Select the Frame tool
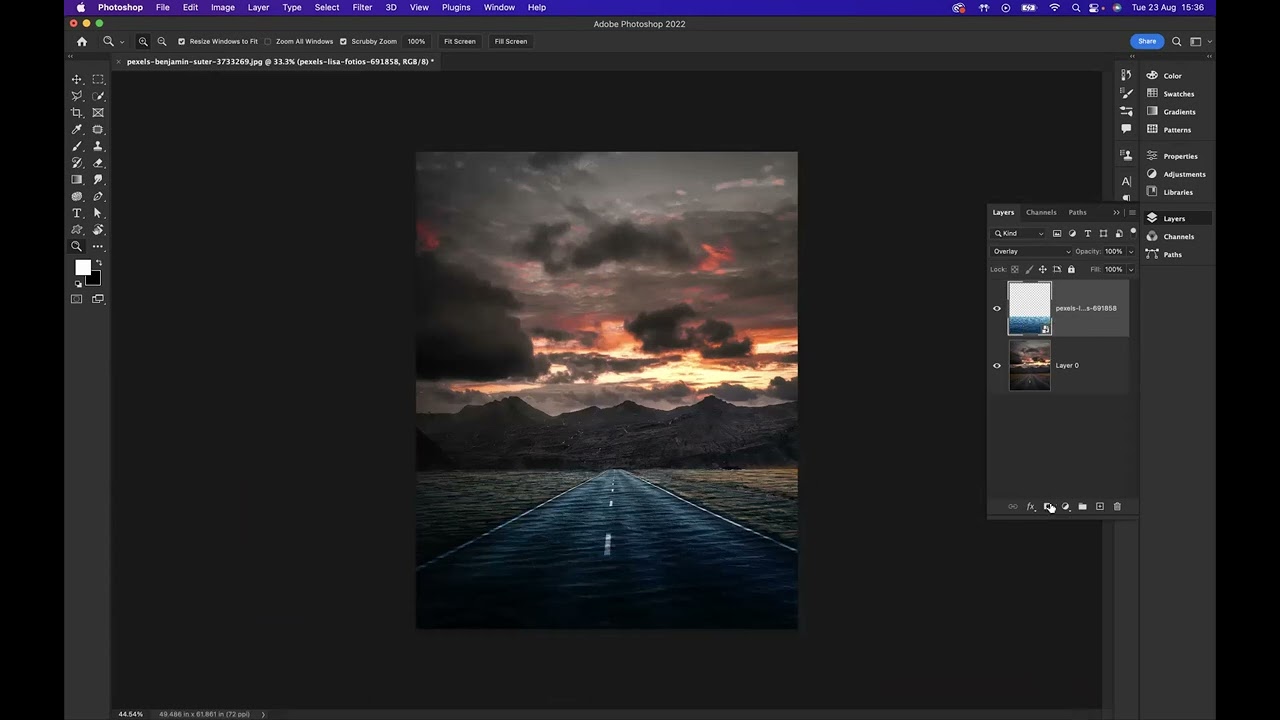 click(98, 113)
